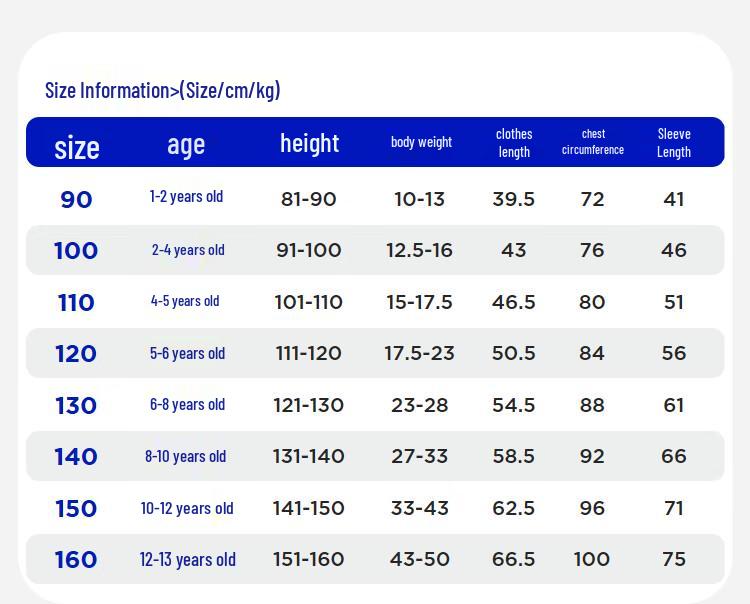
Task: Select height cell '91-100'
Action: coord(309,250)
